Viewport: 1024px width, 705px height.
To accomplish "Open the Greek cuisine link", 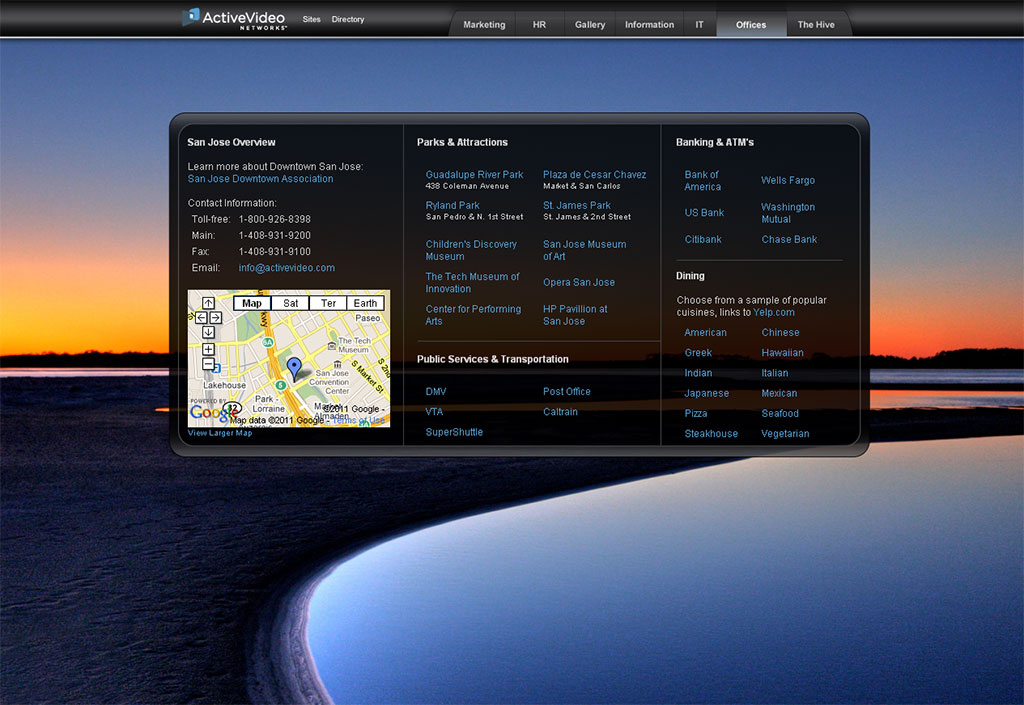I will point(698,352).
